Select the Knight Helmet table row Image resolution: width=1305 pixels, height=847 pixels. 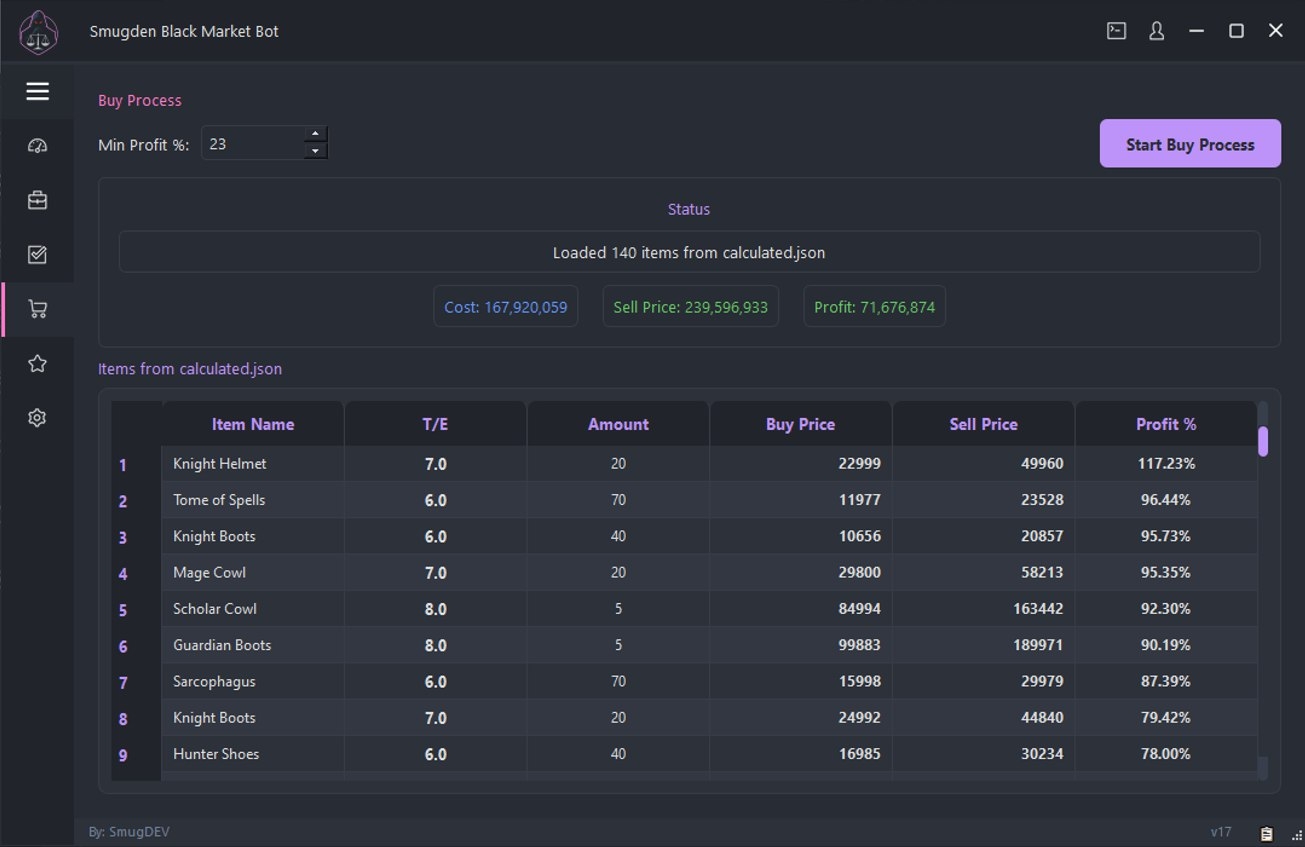coord(600,463)
